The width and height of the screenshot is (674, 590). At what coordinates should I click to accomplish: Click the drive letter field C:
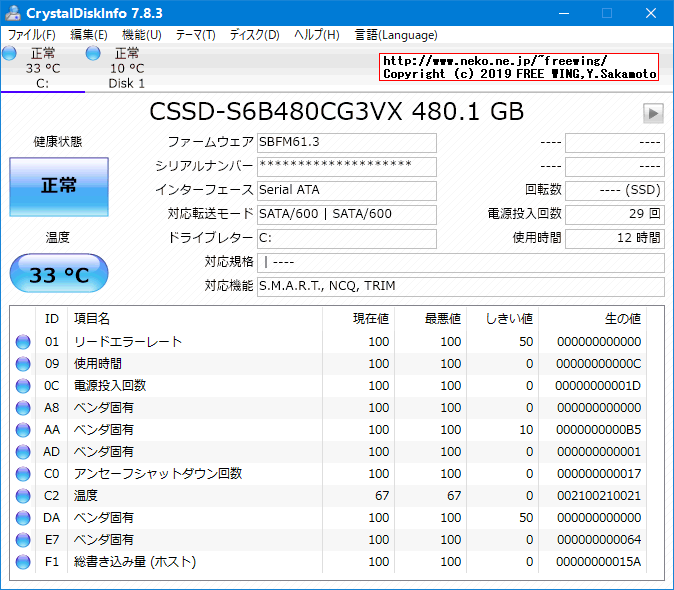pos(347,239)
